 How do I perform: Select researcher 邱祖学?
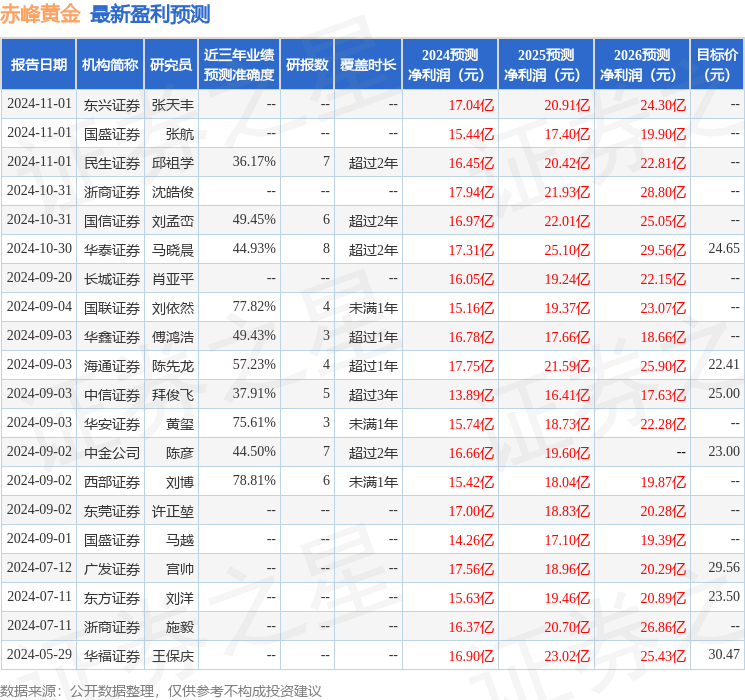(172, 163)
